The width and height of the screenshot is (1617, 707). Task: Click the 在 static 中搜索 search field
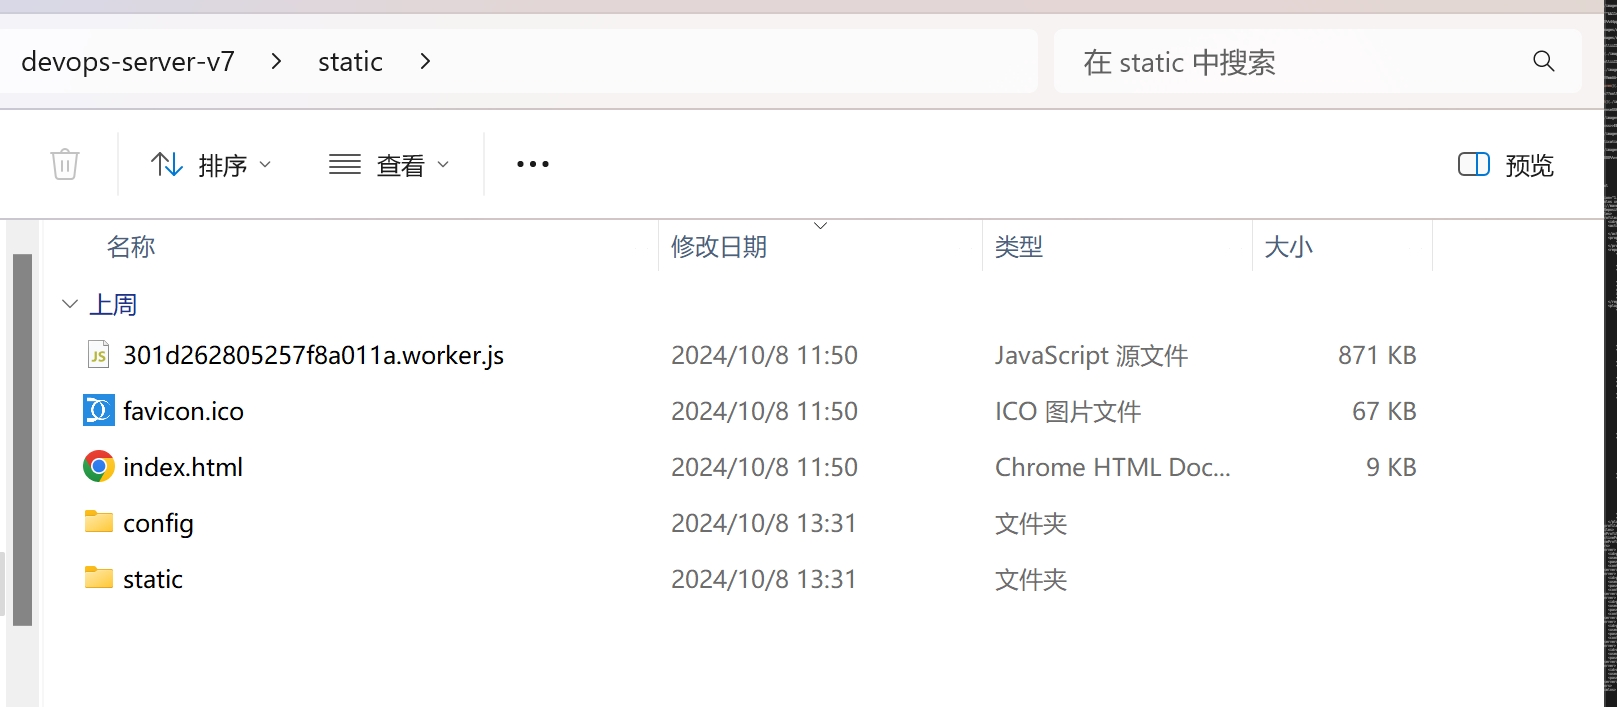click(x=1290, y=62)
